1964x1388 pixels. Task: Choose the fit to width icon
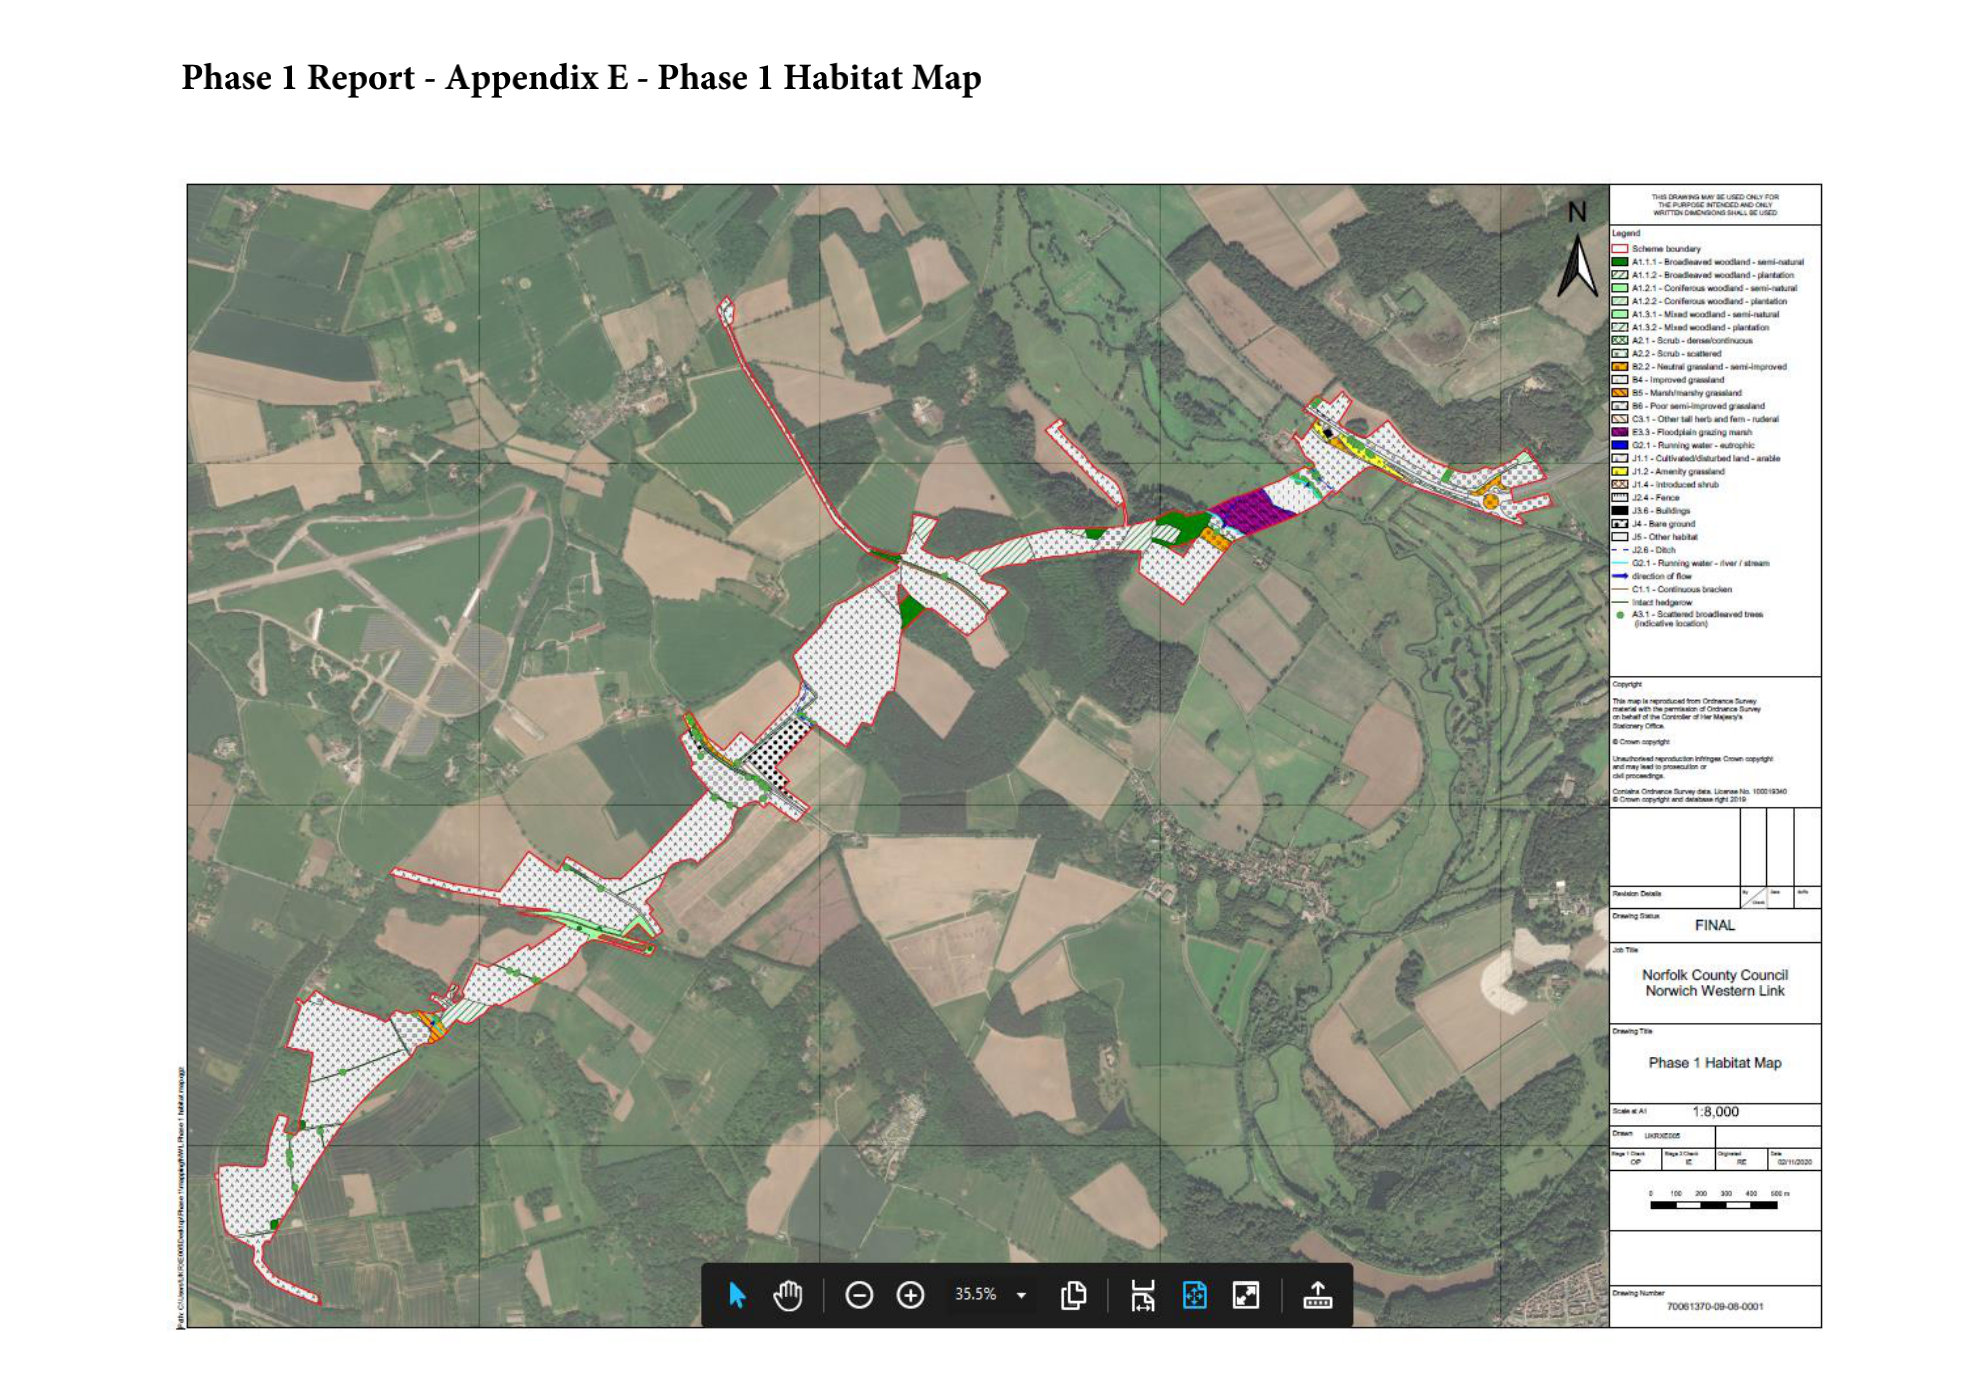pos(1142,1295)
